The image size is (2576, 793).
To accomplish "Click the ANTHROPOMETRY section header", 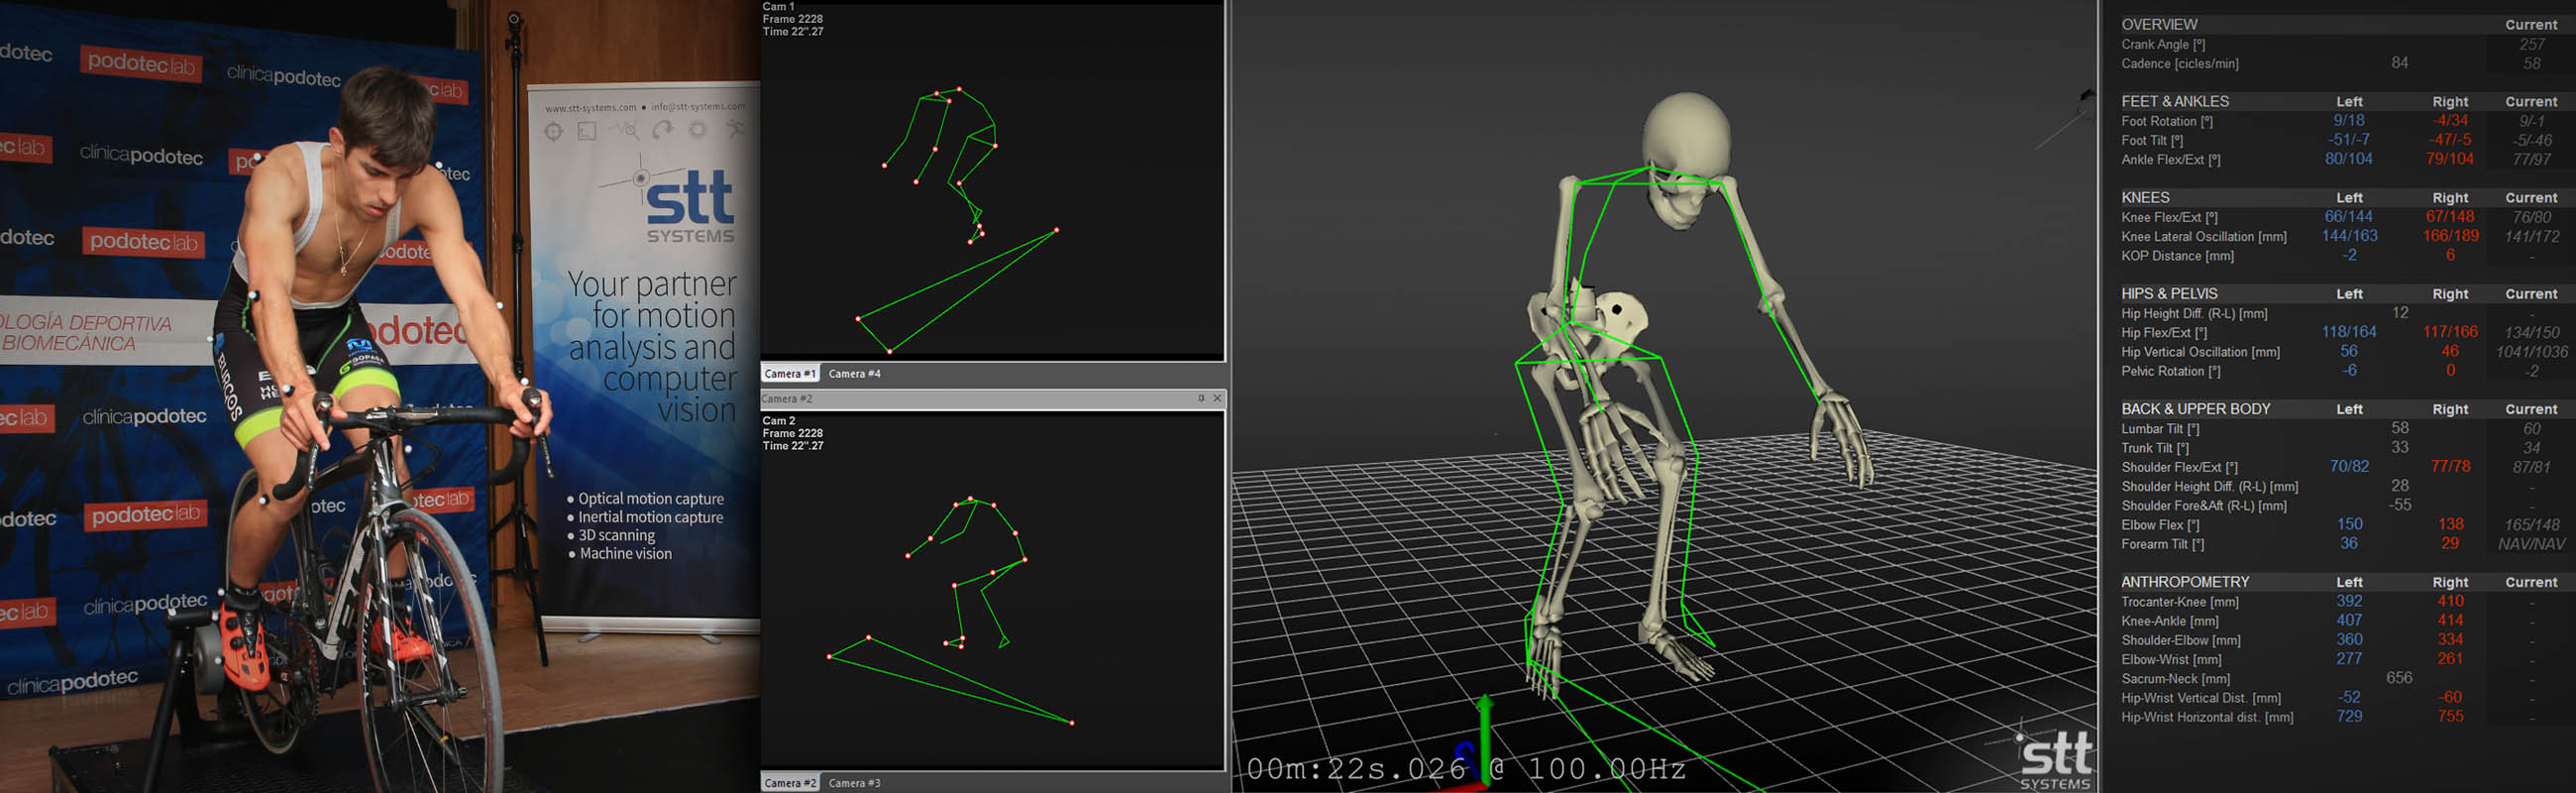I will click(x=2184, y=582).
